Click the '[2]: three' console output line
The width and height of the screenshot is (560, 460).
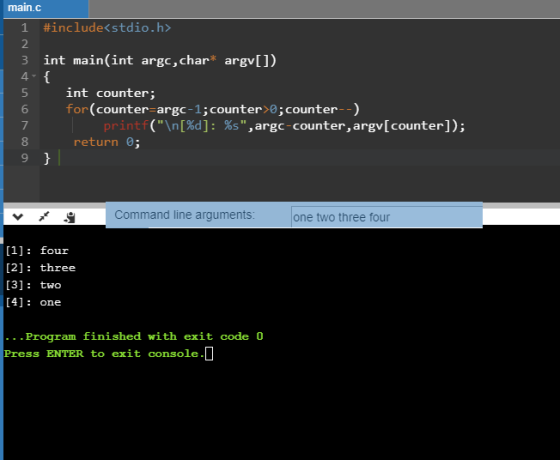40,268
